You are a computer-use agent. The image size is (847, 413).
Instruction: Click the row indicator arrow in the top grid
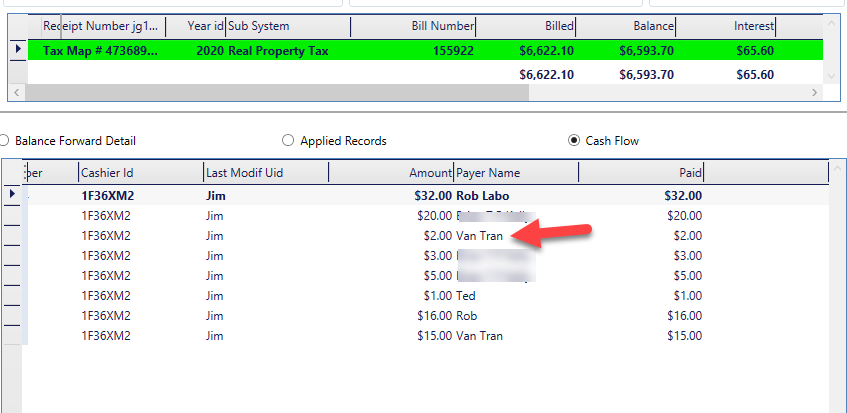(x=17, y=49)
